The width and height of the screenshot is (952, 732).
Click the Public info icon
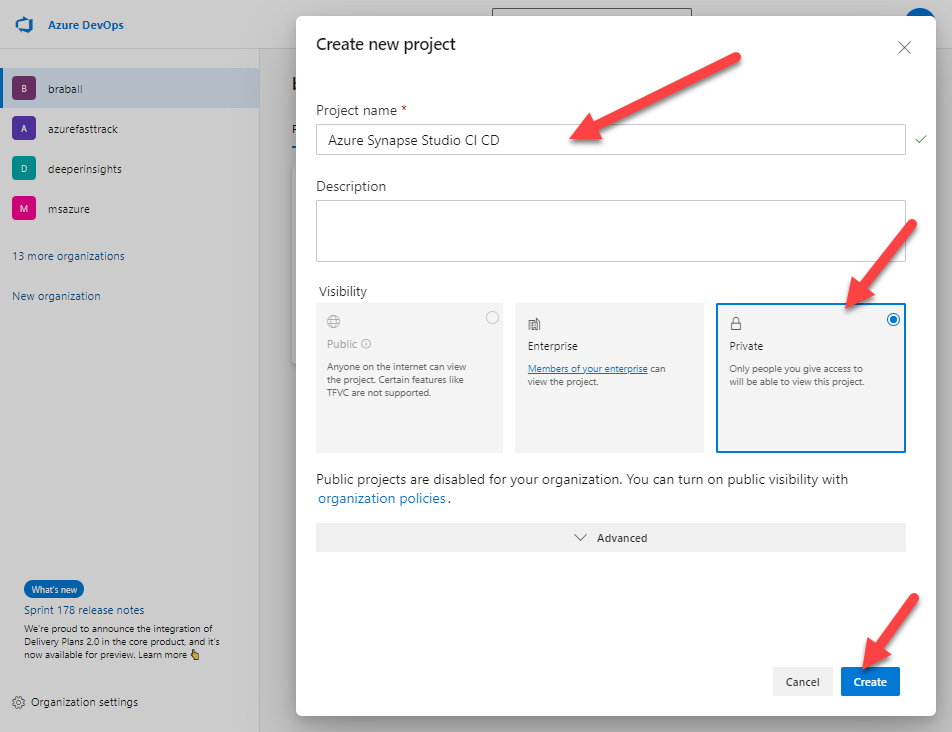tap(366, 344)
